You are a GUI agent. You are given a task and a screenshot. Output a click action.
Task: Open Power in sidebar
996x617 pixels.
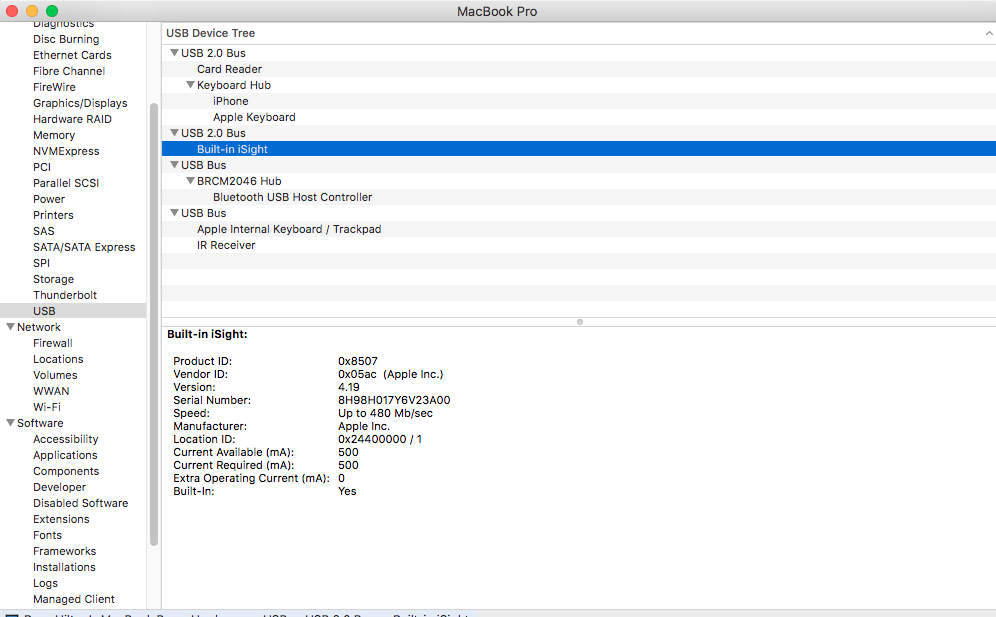(x=49, y=199)
